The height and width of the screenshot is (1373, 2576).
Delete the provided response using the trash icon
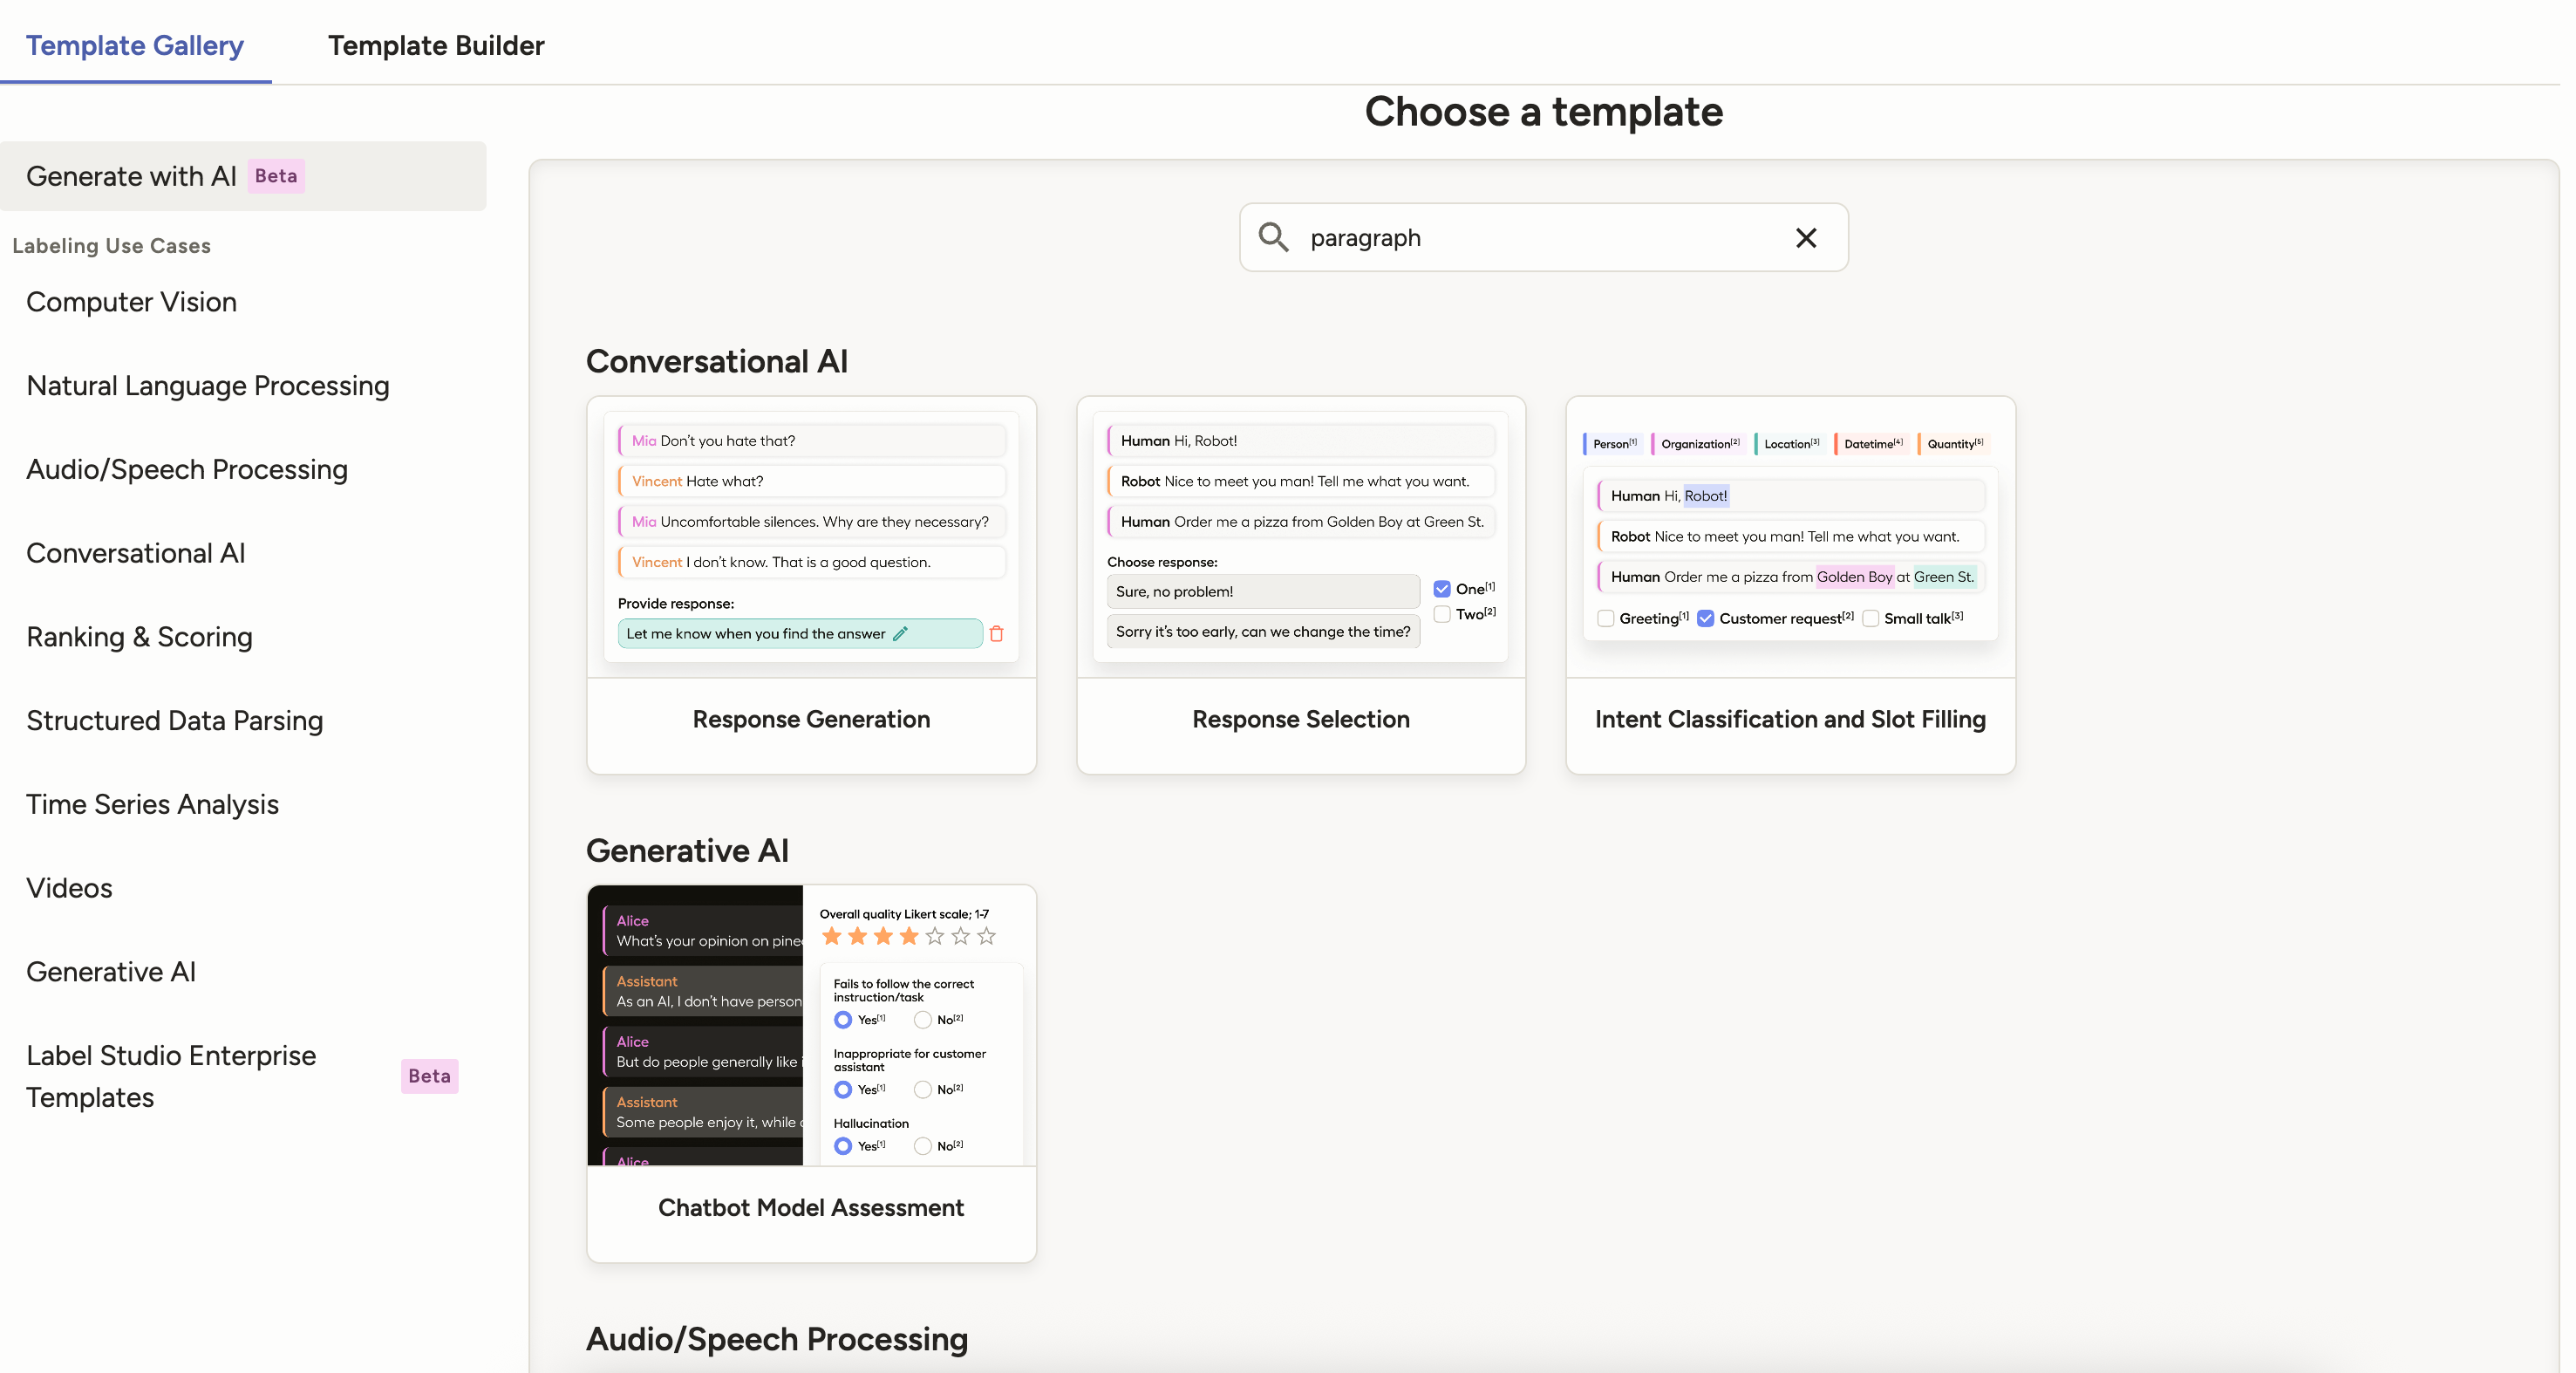click(x=997, y=634)
